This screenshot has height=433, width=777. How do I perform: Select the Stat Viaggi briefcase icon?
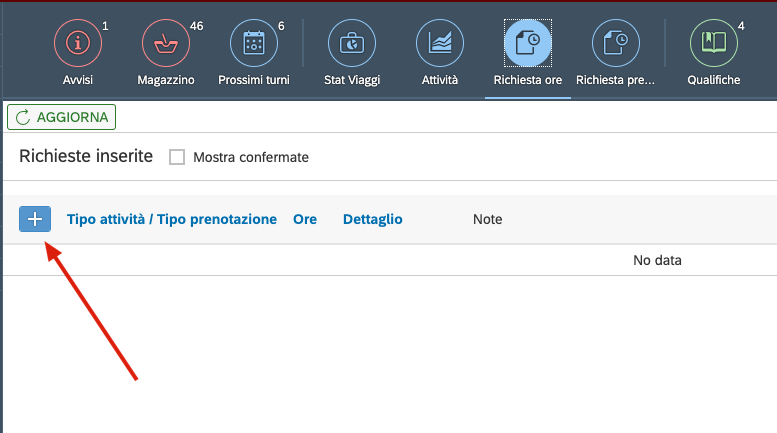tap(352, 43)
